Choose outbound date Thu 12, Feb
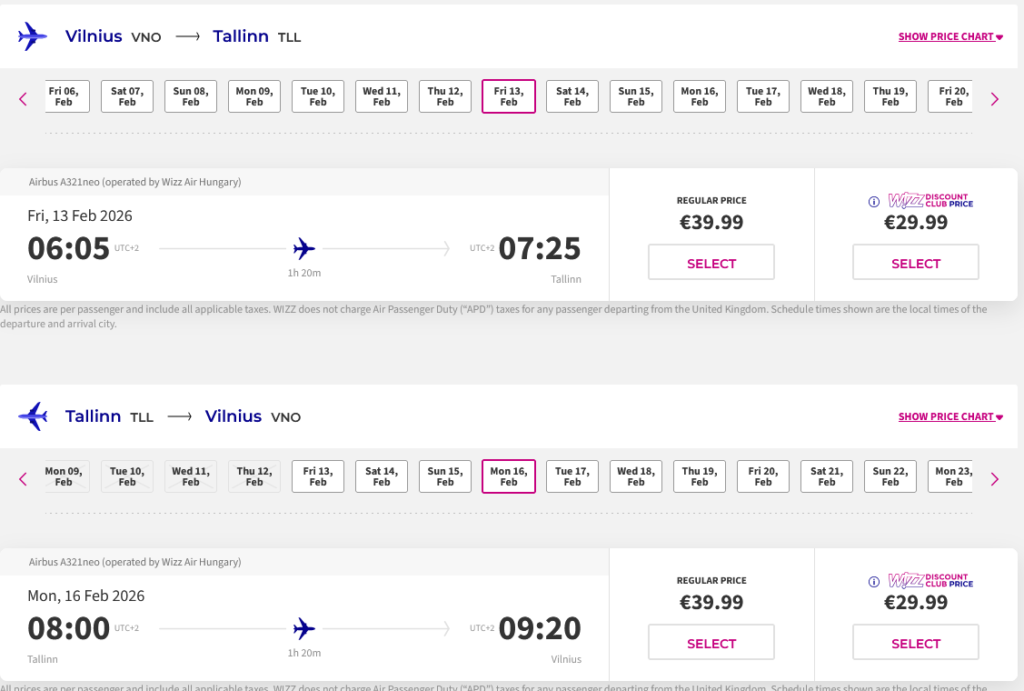The height and width of the screenshot is (691, 1024). tap(445, 96)
